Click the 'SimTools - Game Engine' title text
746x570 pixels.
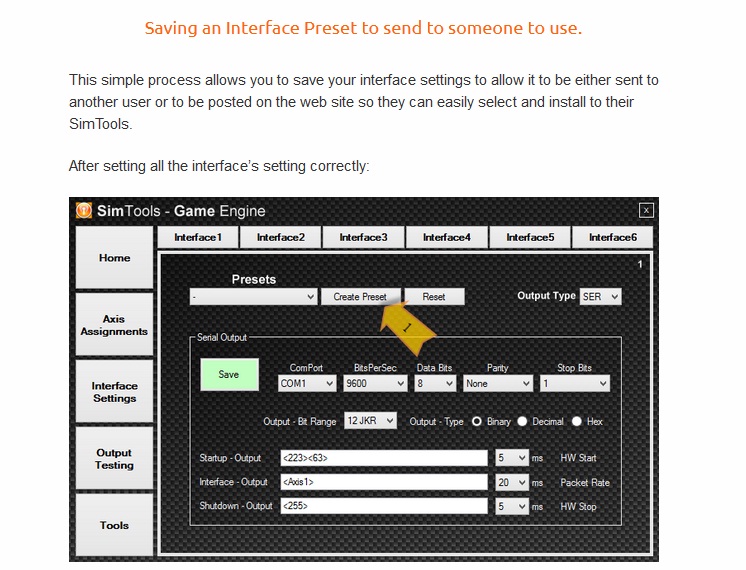click(181, 211)
